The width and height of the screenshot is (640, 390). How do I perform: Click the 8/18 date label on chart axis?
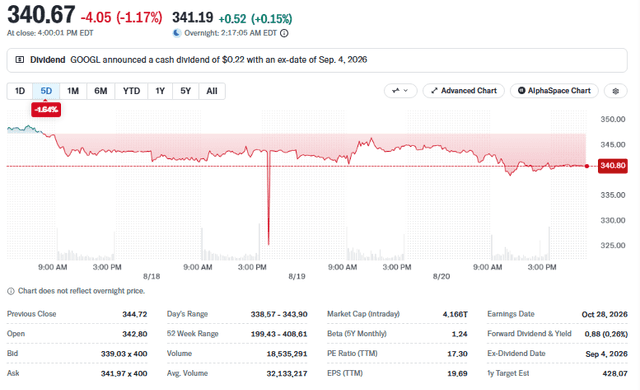coord(151,277)
